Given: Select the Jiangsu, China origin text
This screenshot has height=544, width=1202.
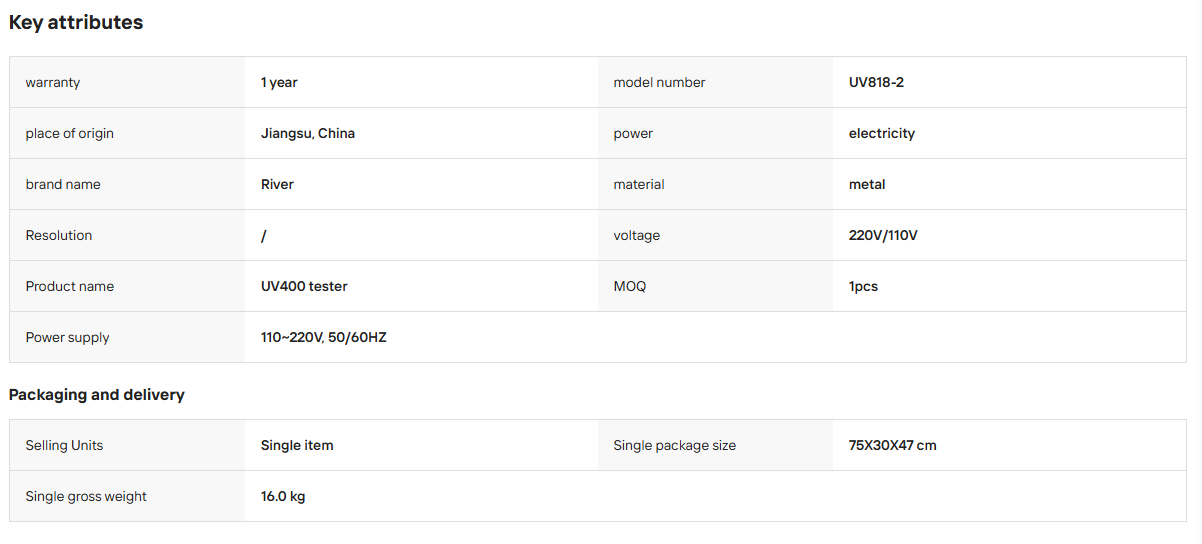Looking at the screenshot, I should 308,133.
